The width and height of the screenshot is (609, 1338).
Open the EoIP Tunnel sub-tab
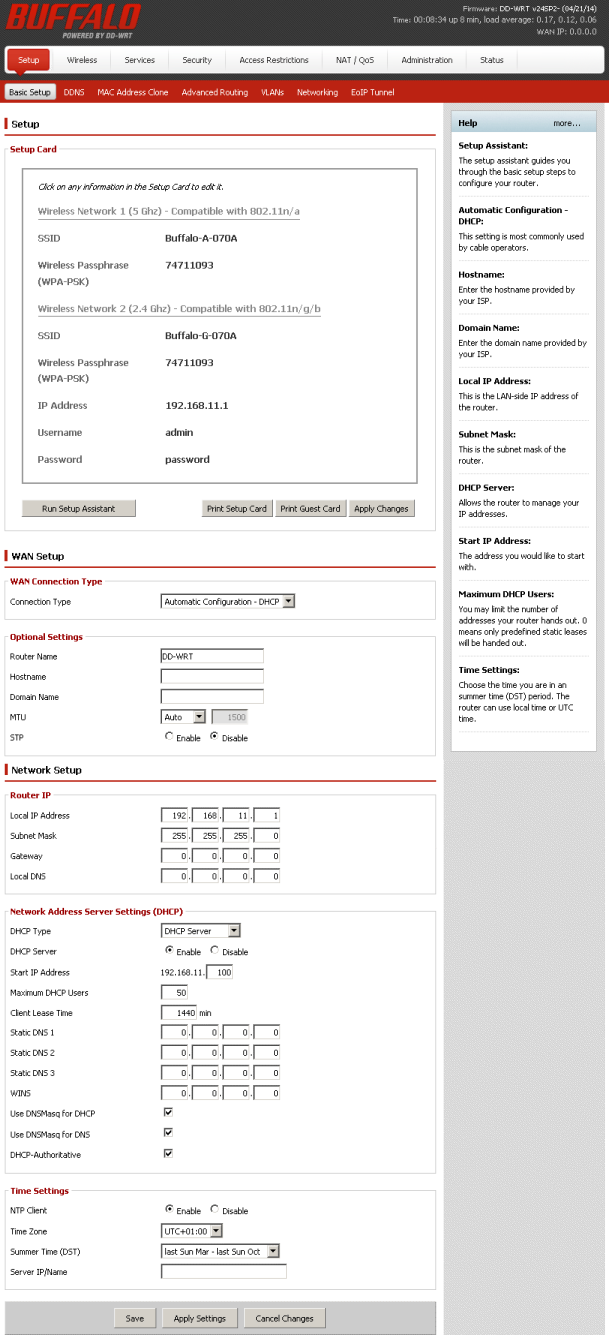[372, 92]
